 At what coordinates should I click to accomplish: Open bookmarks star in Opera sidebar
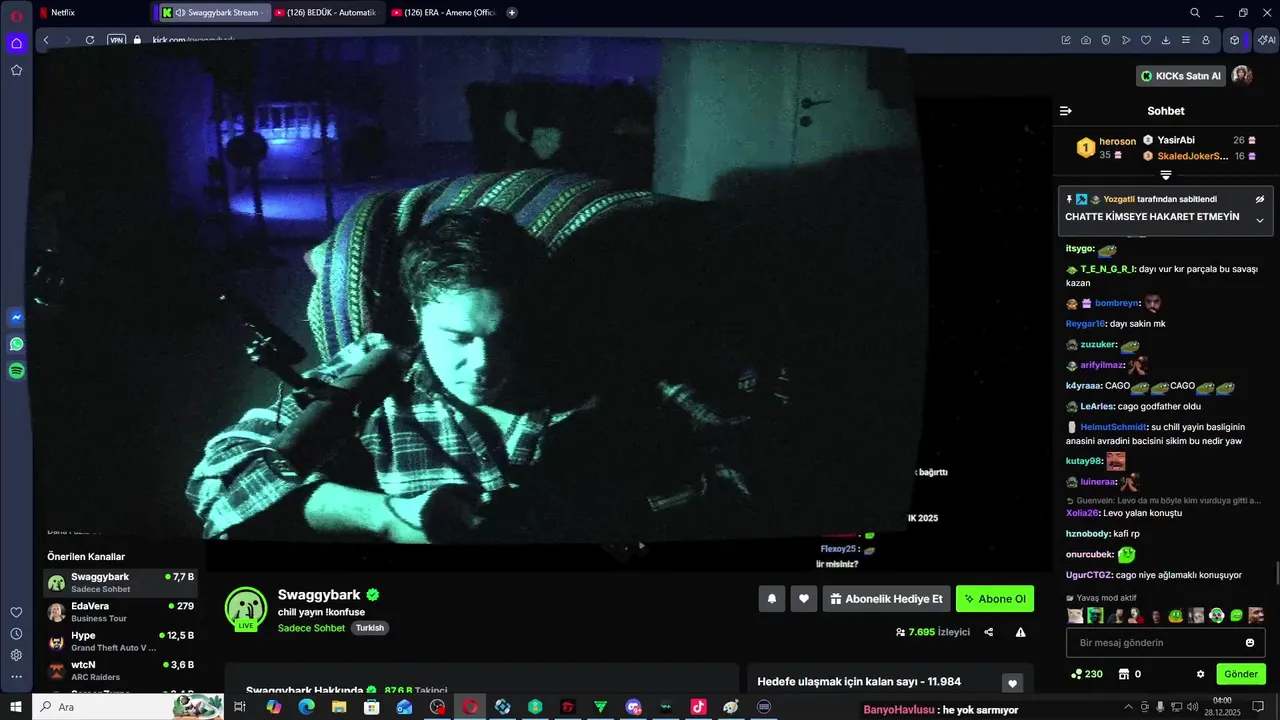[16, 70]
